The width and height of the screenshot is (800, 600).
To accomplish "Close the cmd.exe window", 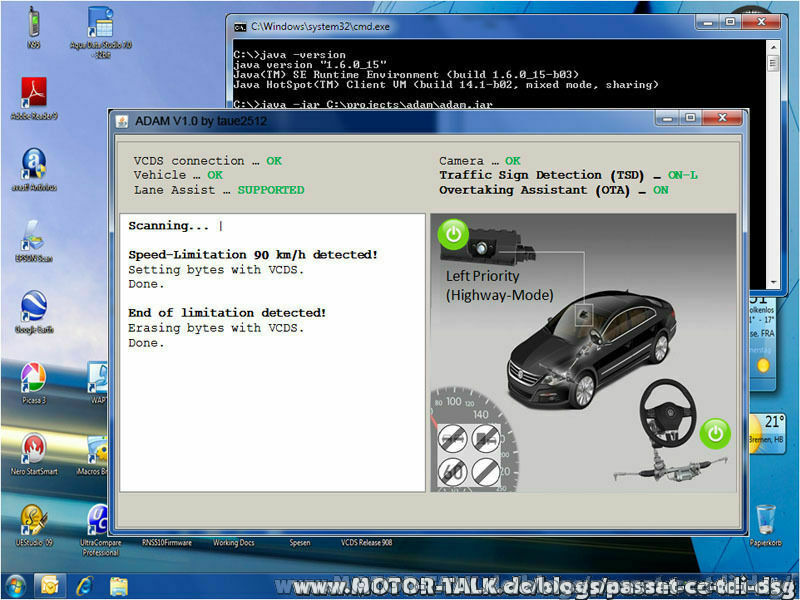I will (x=761, y=22).
